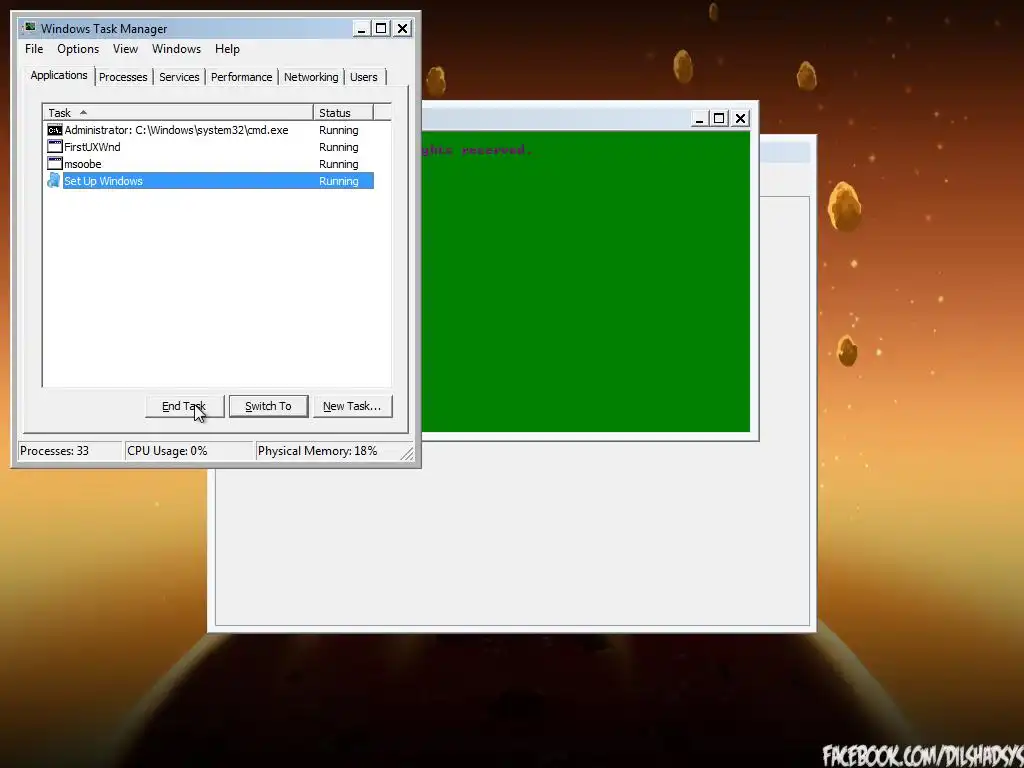Image resolution: width=1024 pixels, height=768 pixels.
Task: Minimize the green command prompt window
Action: tap(699, 118)
